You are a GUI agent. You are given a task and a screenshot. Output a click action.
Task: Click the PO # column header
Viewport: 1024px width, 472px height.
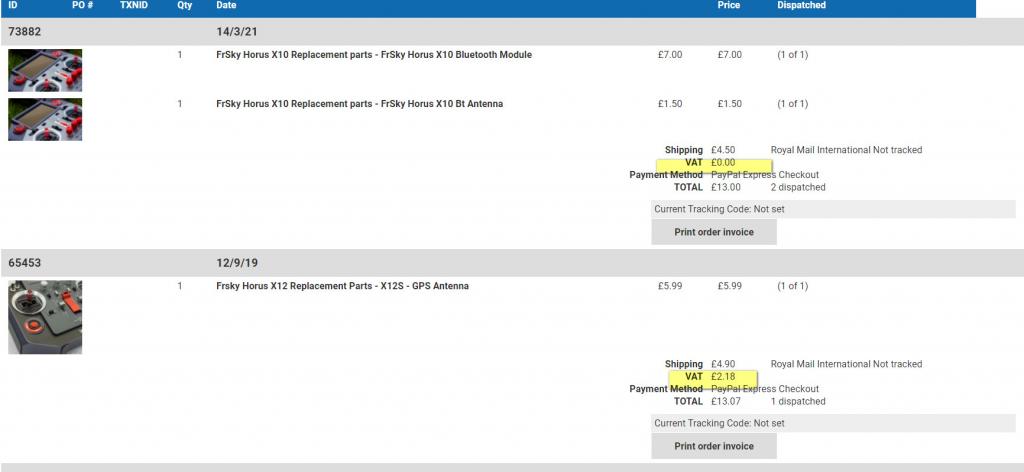pos(82,5)
